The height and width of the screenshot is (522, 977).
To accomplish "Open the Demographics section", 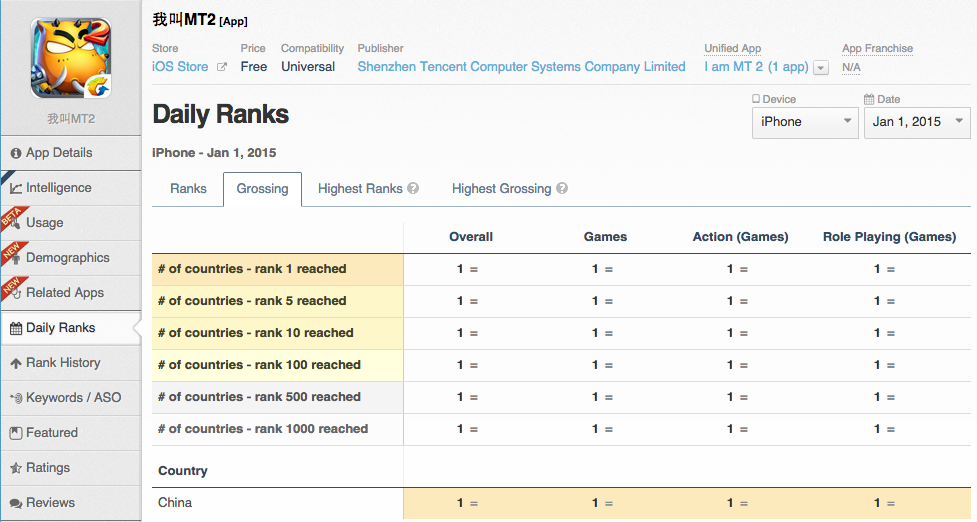I will point(71,258).
